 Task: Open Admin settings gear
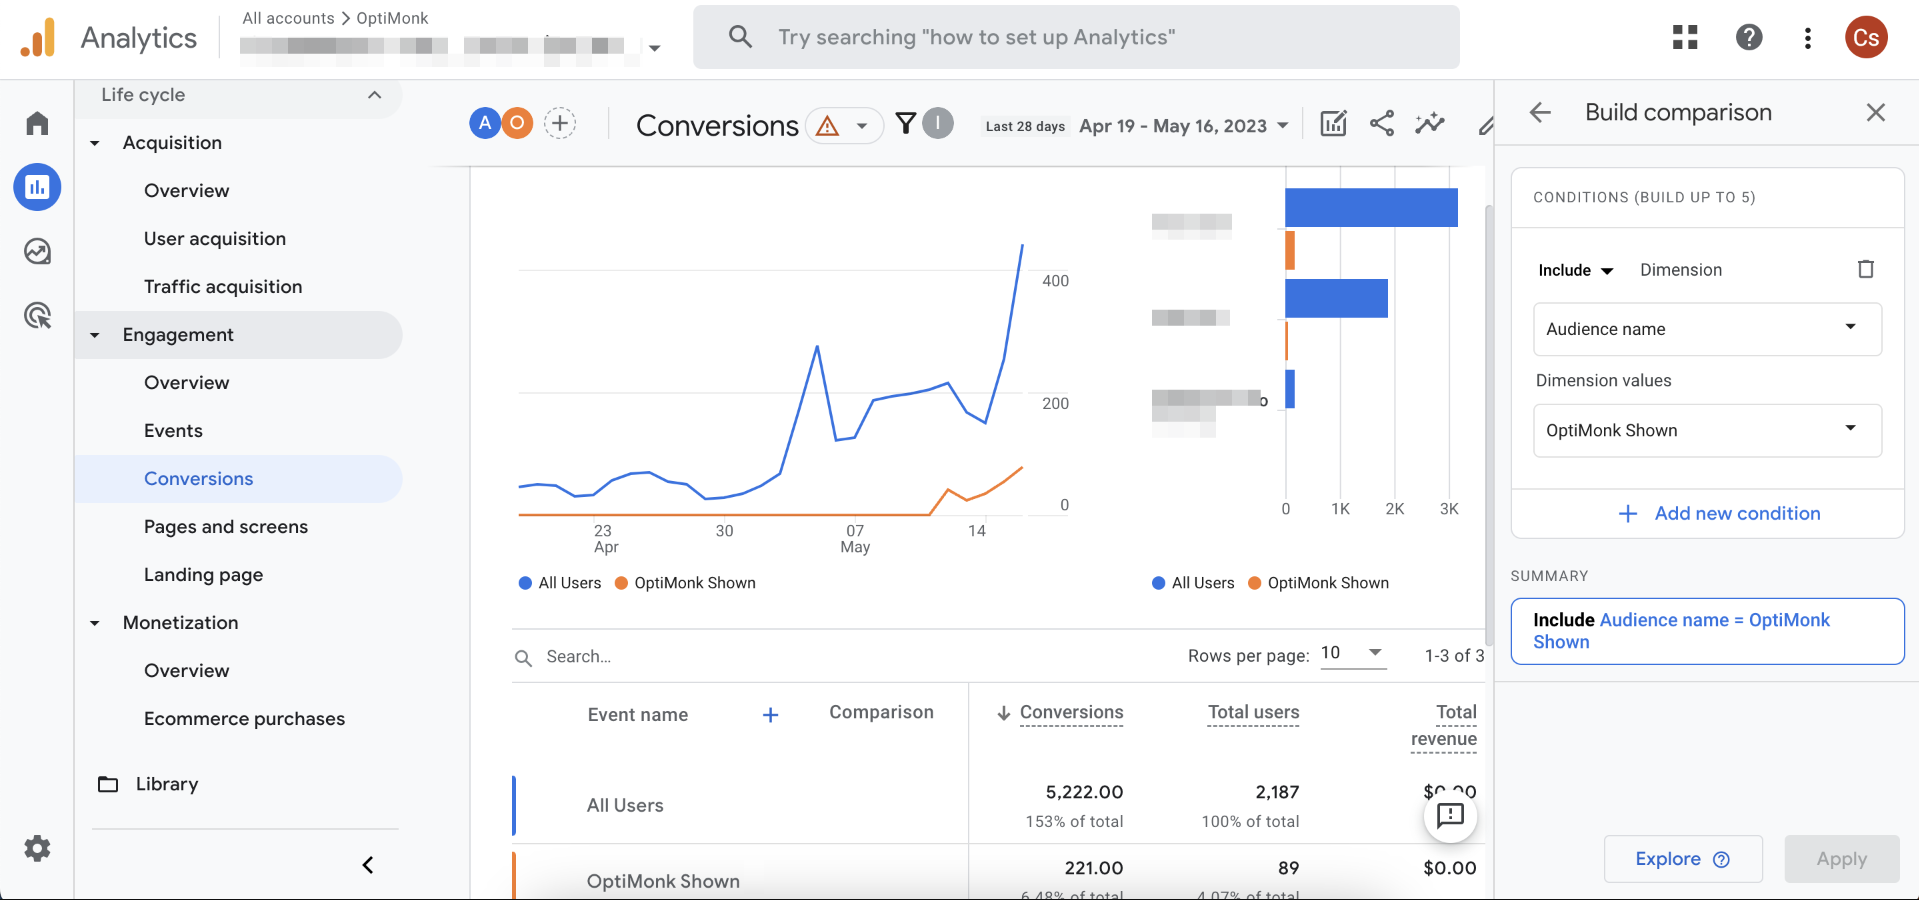point(37,849)
